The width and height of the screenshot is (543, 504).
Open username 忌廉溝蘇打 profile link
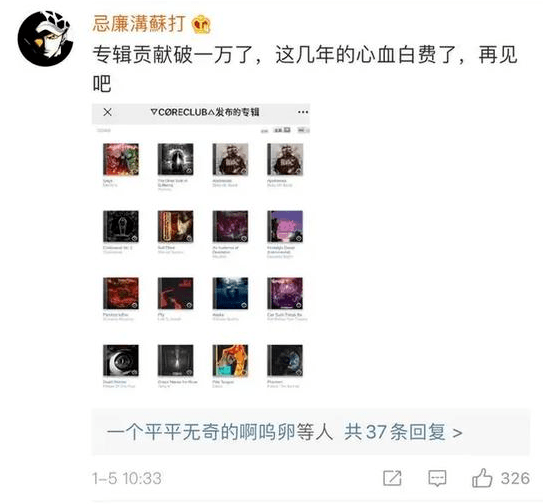139,24
